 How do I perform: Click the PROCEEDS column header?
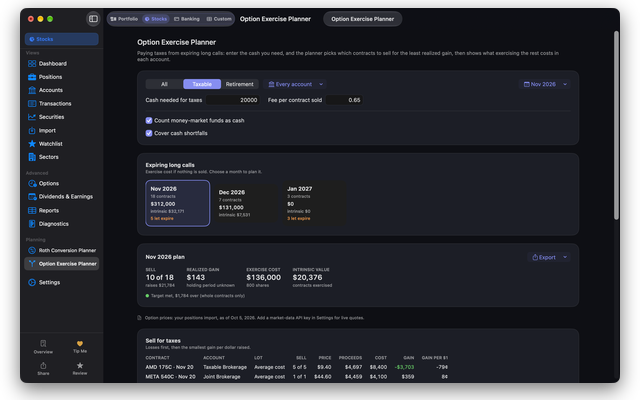tap(350, 358)
